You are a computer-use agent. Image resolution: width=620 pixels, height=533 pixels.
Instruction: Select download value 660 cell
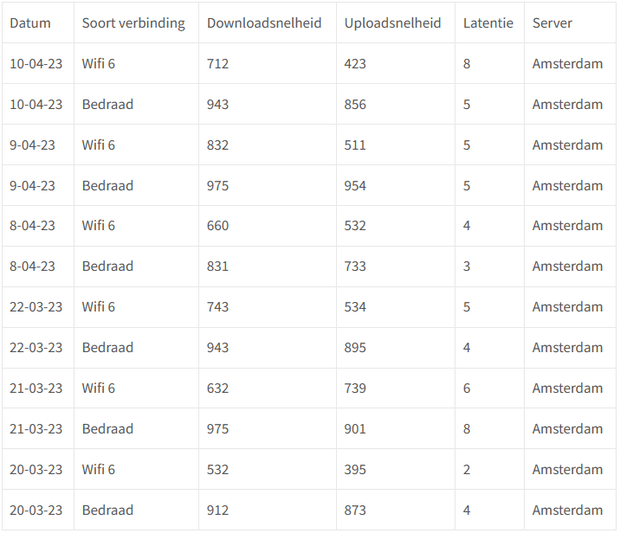pos(267,226)
